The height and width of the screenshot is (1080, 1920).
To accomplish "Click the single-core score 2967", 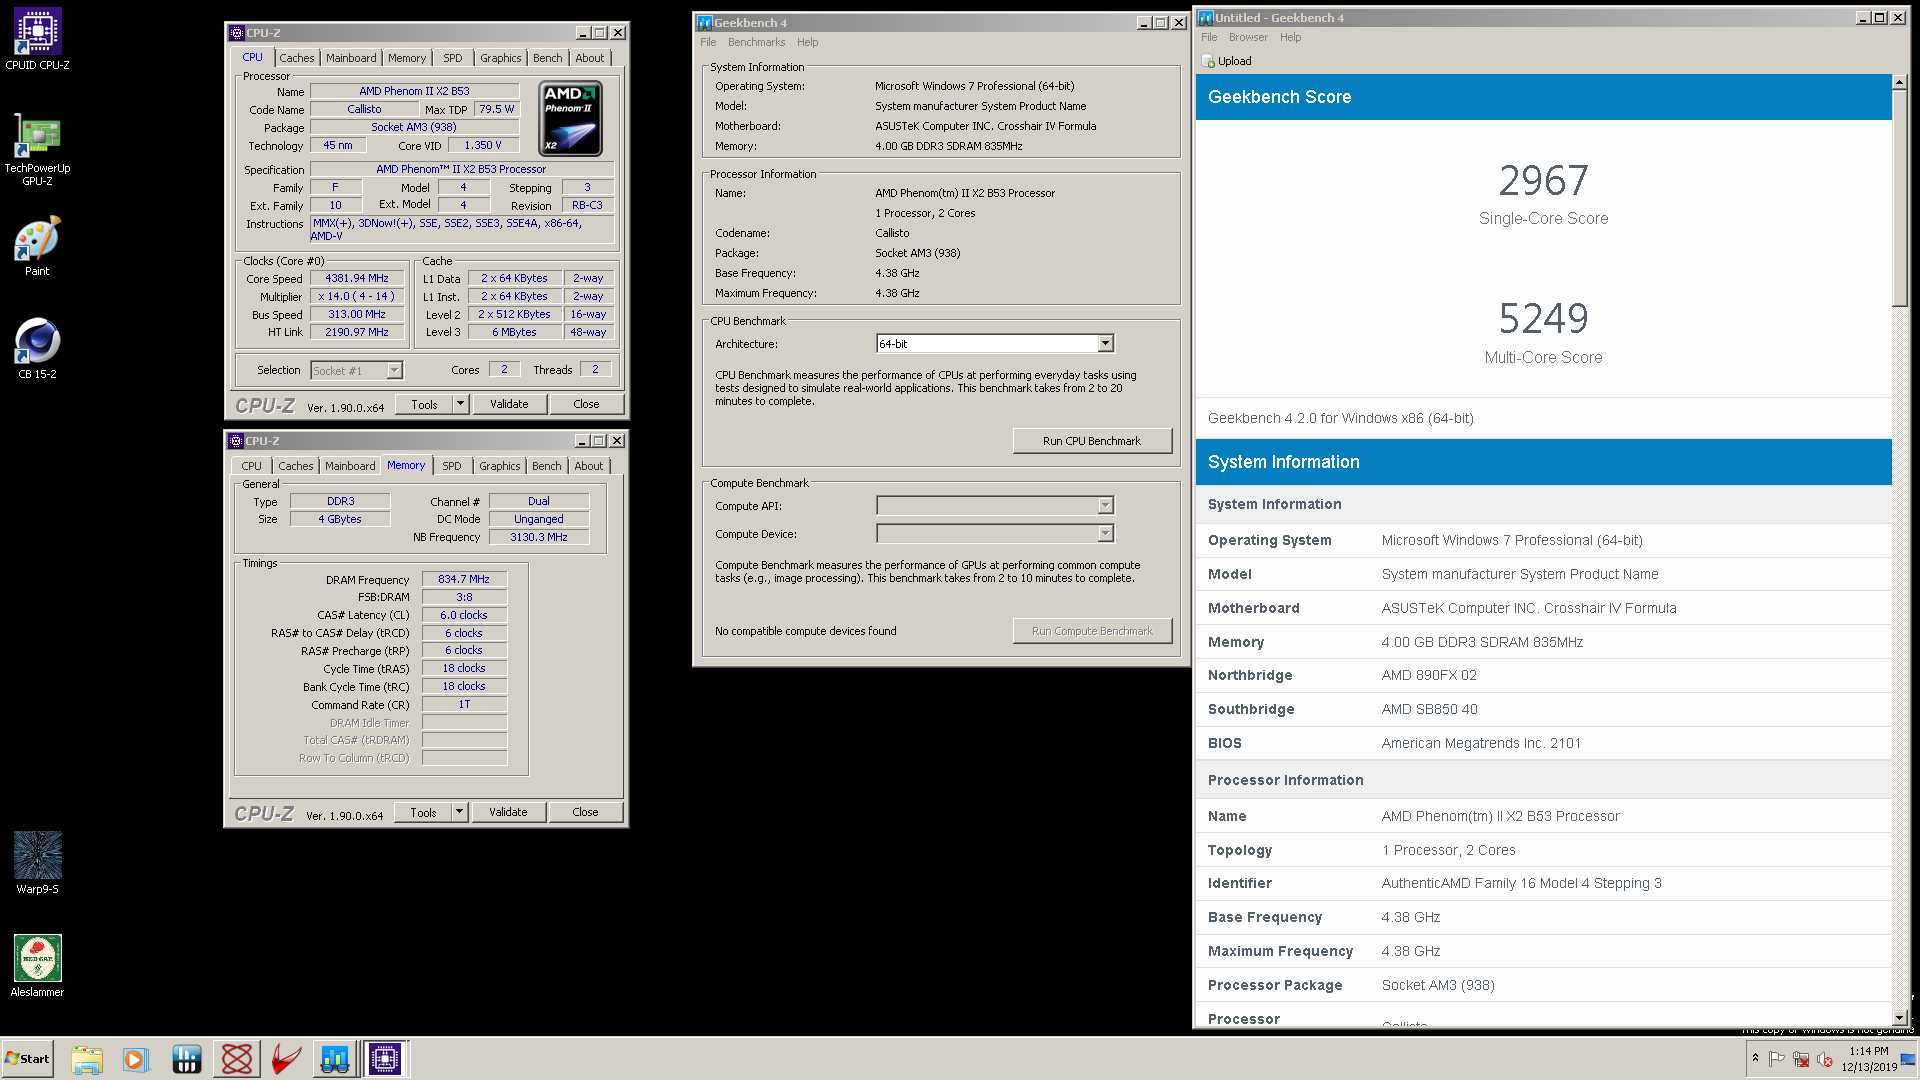I will point(1543,181).
